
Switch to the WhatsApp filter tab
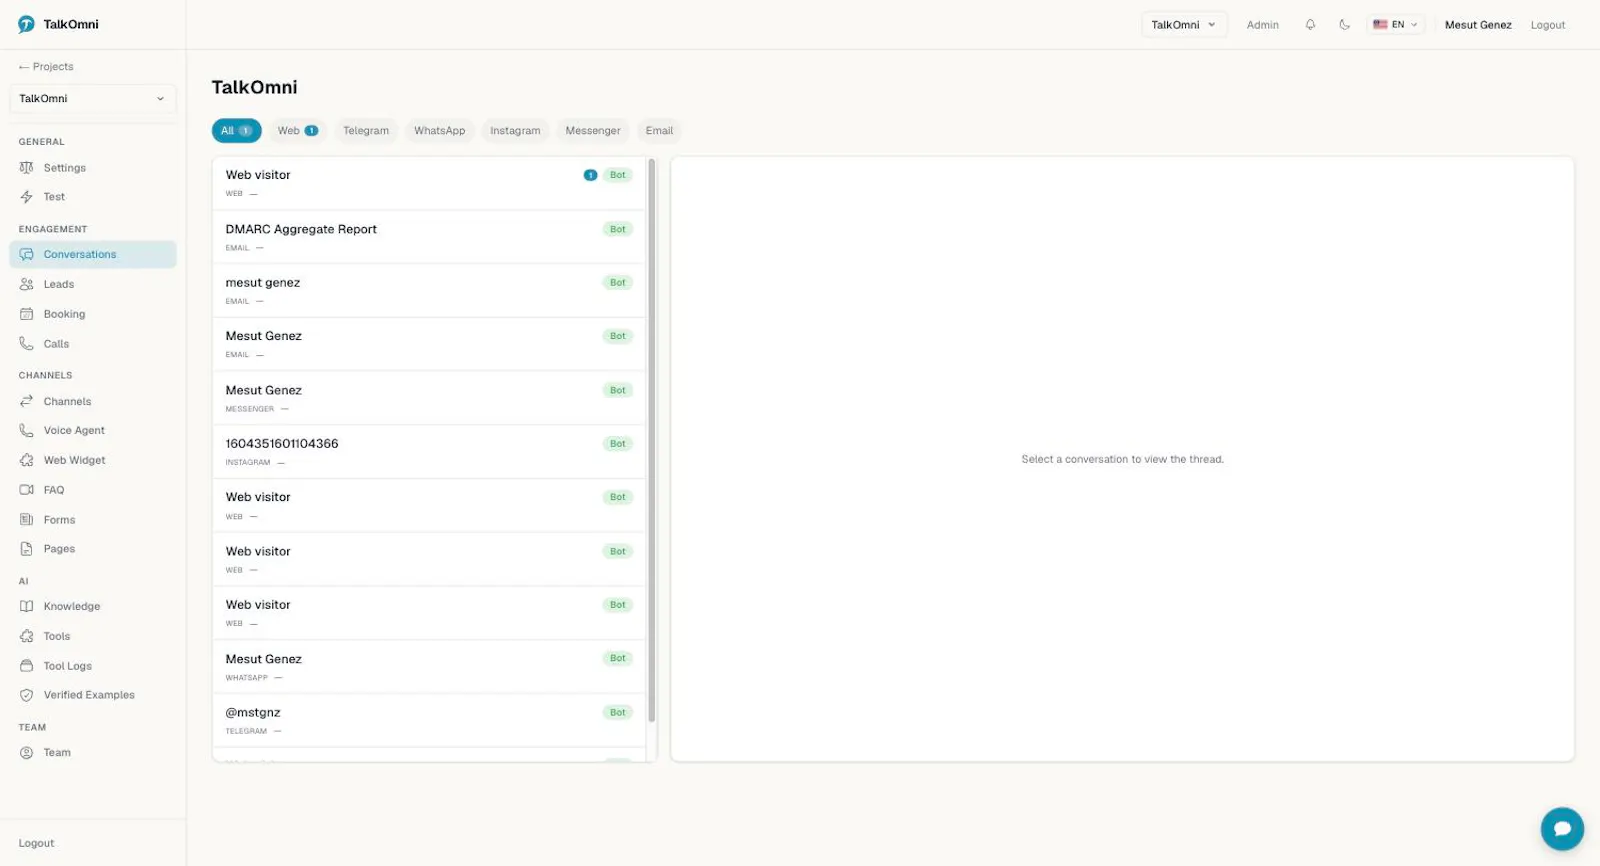(x=439, y=131)
